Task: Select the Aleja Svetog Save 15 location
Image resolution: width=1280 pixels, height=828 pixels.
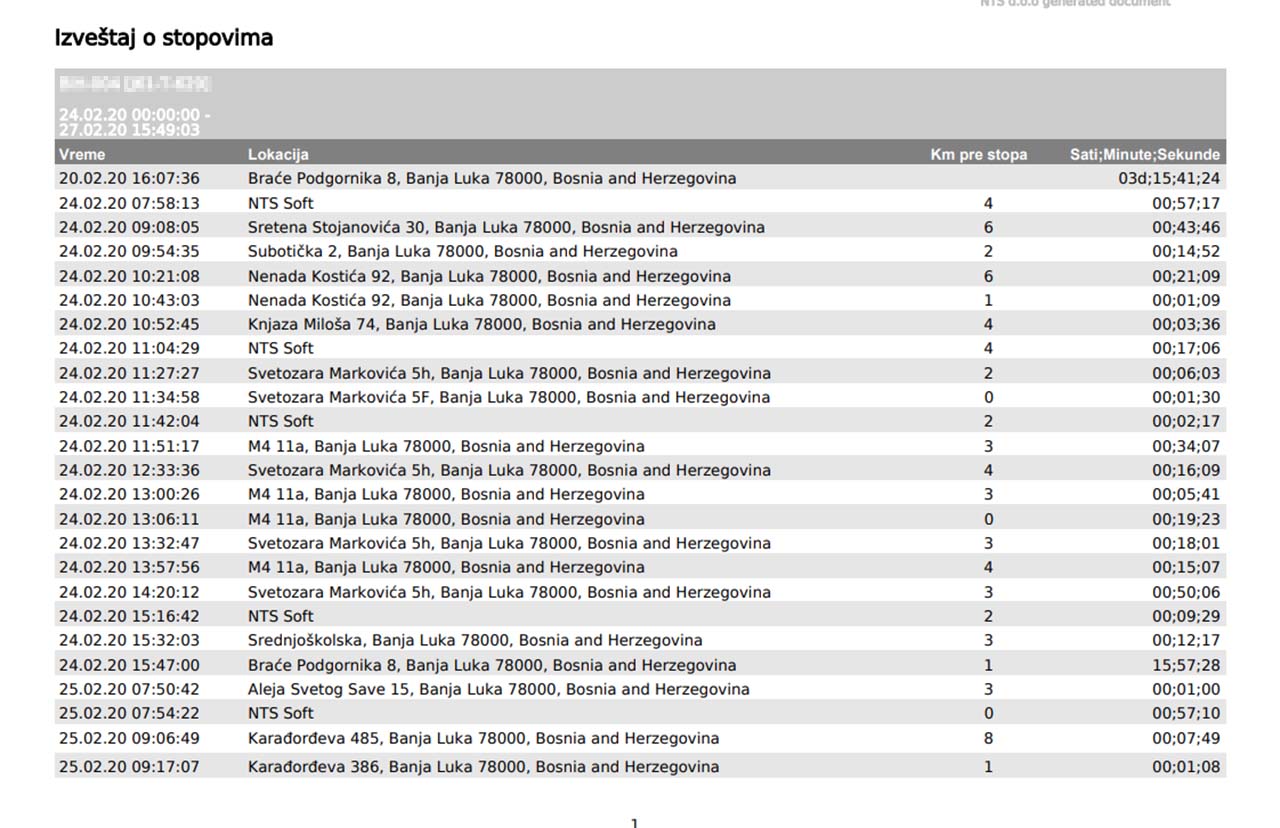Action: 498,689
